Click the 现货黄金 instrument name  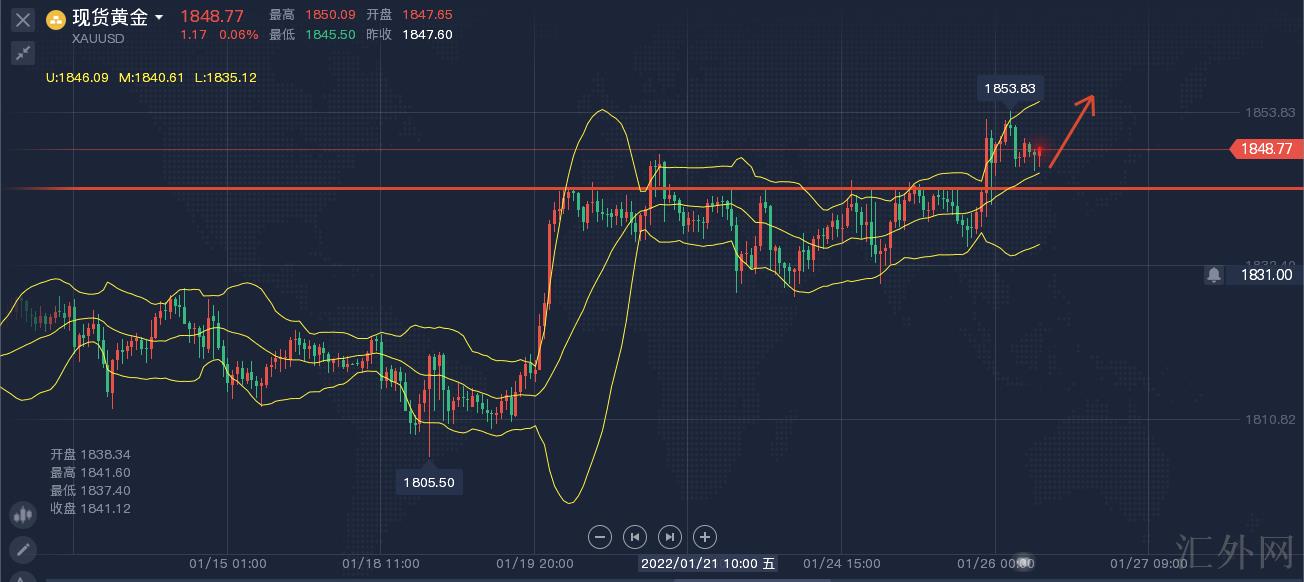pos(109,18)
